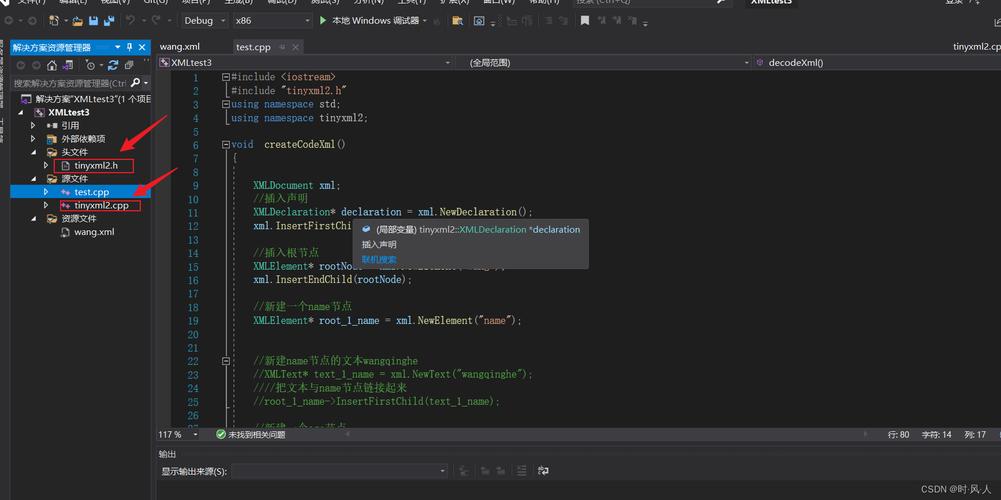Click the pending changes filter clock icon
1001x500 pixels.
(90, 65)
